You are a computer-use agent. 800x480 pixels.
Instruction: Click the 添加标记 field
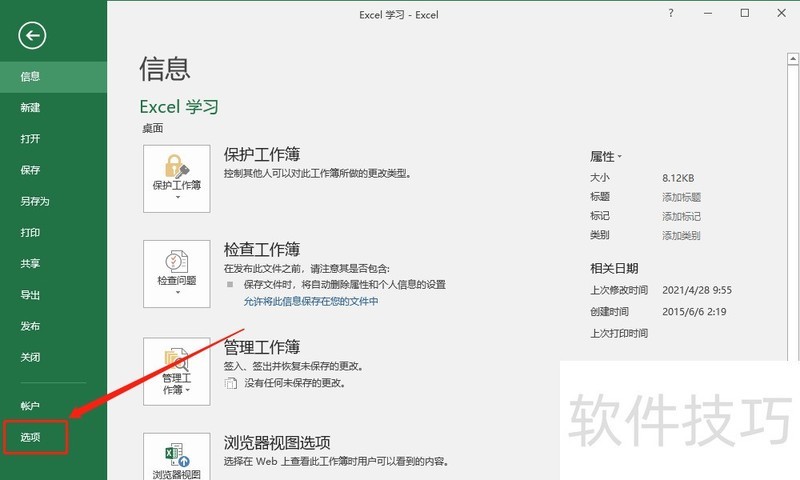tap(681, 216)
